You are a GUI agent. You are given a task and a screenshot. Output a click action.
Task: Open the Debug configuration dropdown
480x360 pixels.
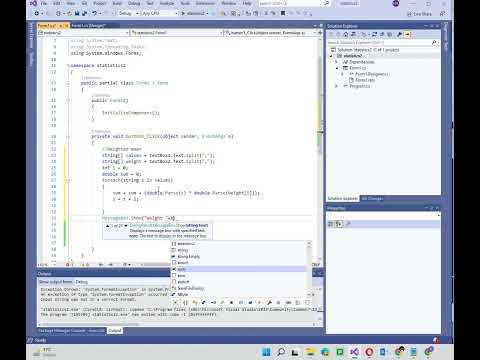tap(128, 13)
